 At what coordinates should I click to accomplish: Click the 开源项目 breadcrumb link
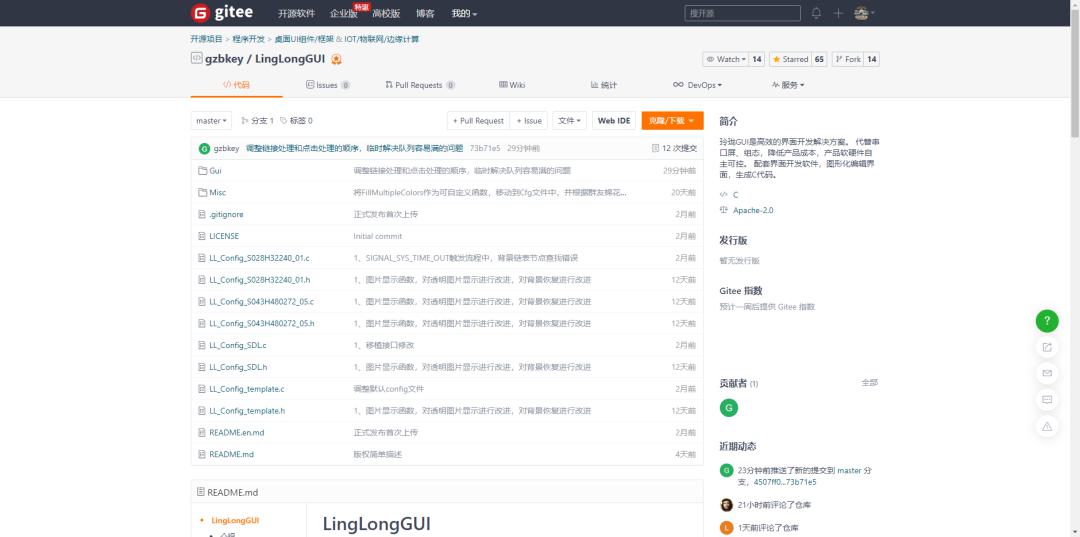click(x=207, y=39)
